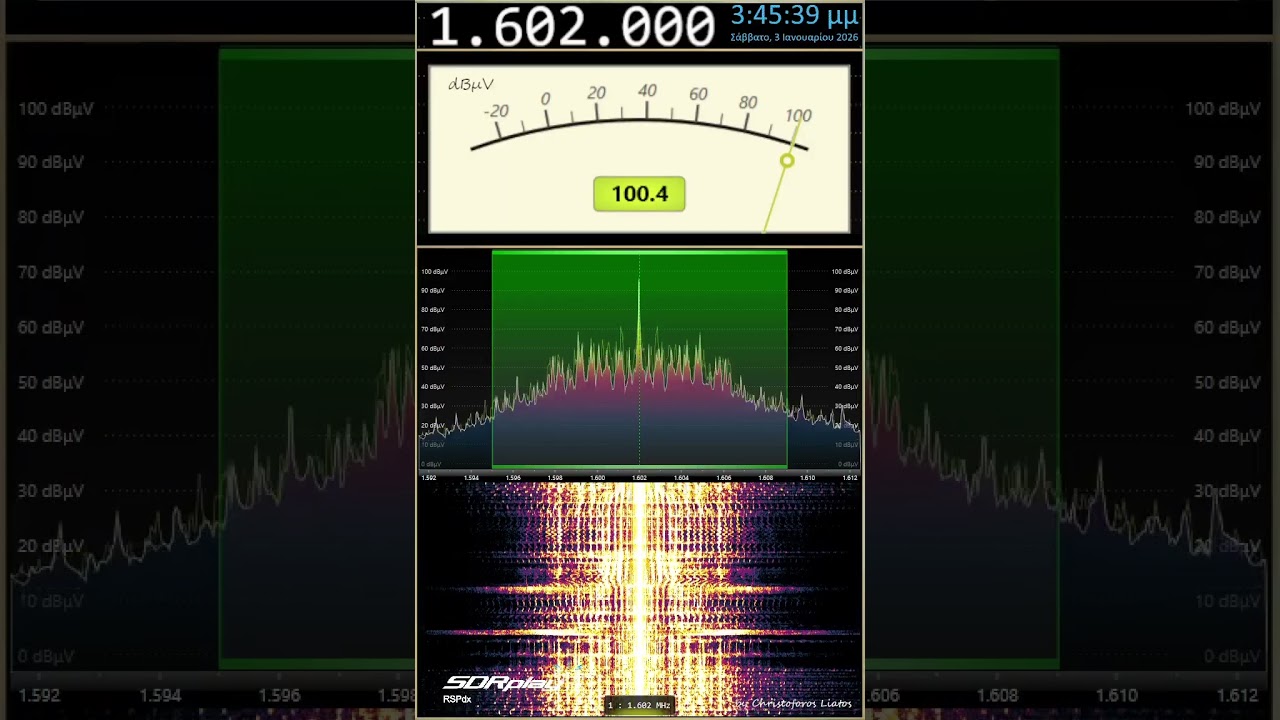Click the dBμV unit label on the meter
Image resolution: width=1280 pixels, height=720 pixels.
pos(470,85)
